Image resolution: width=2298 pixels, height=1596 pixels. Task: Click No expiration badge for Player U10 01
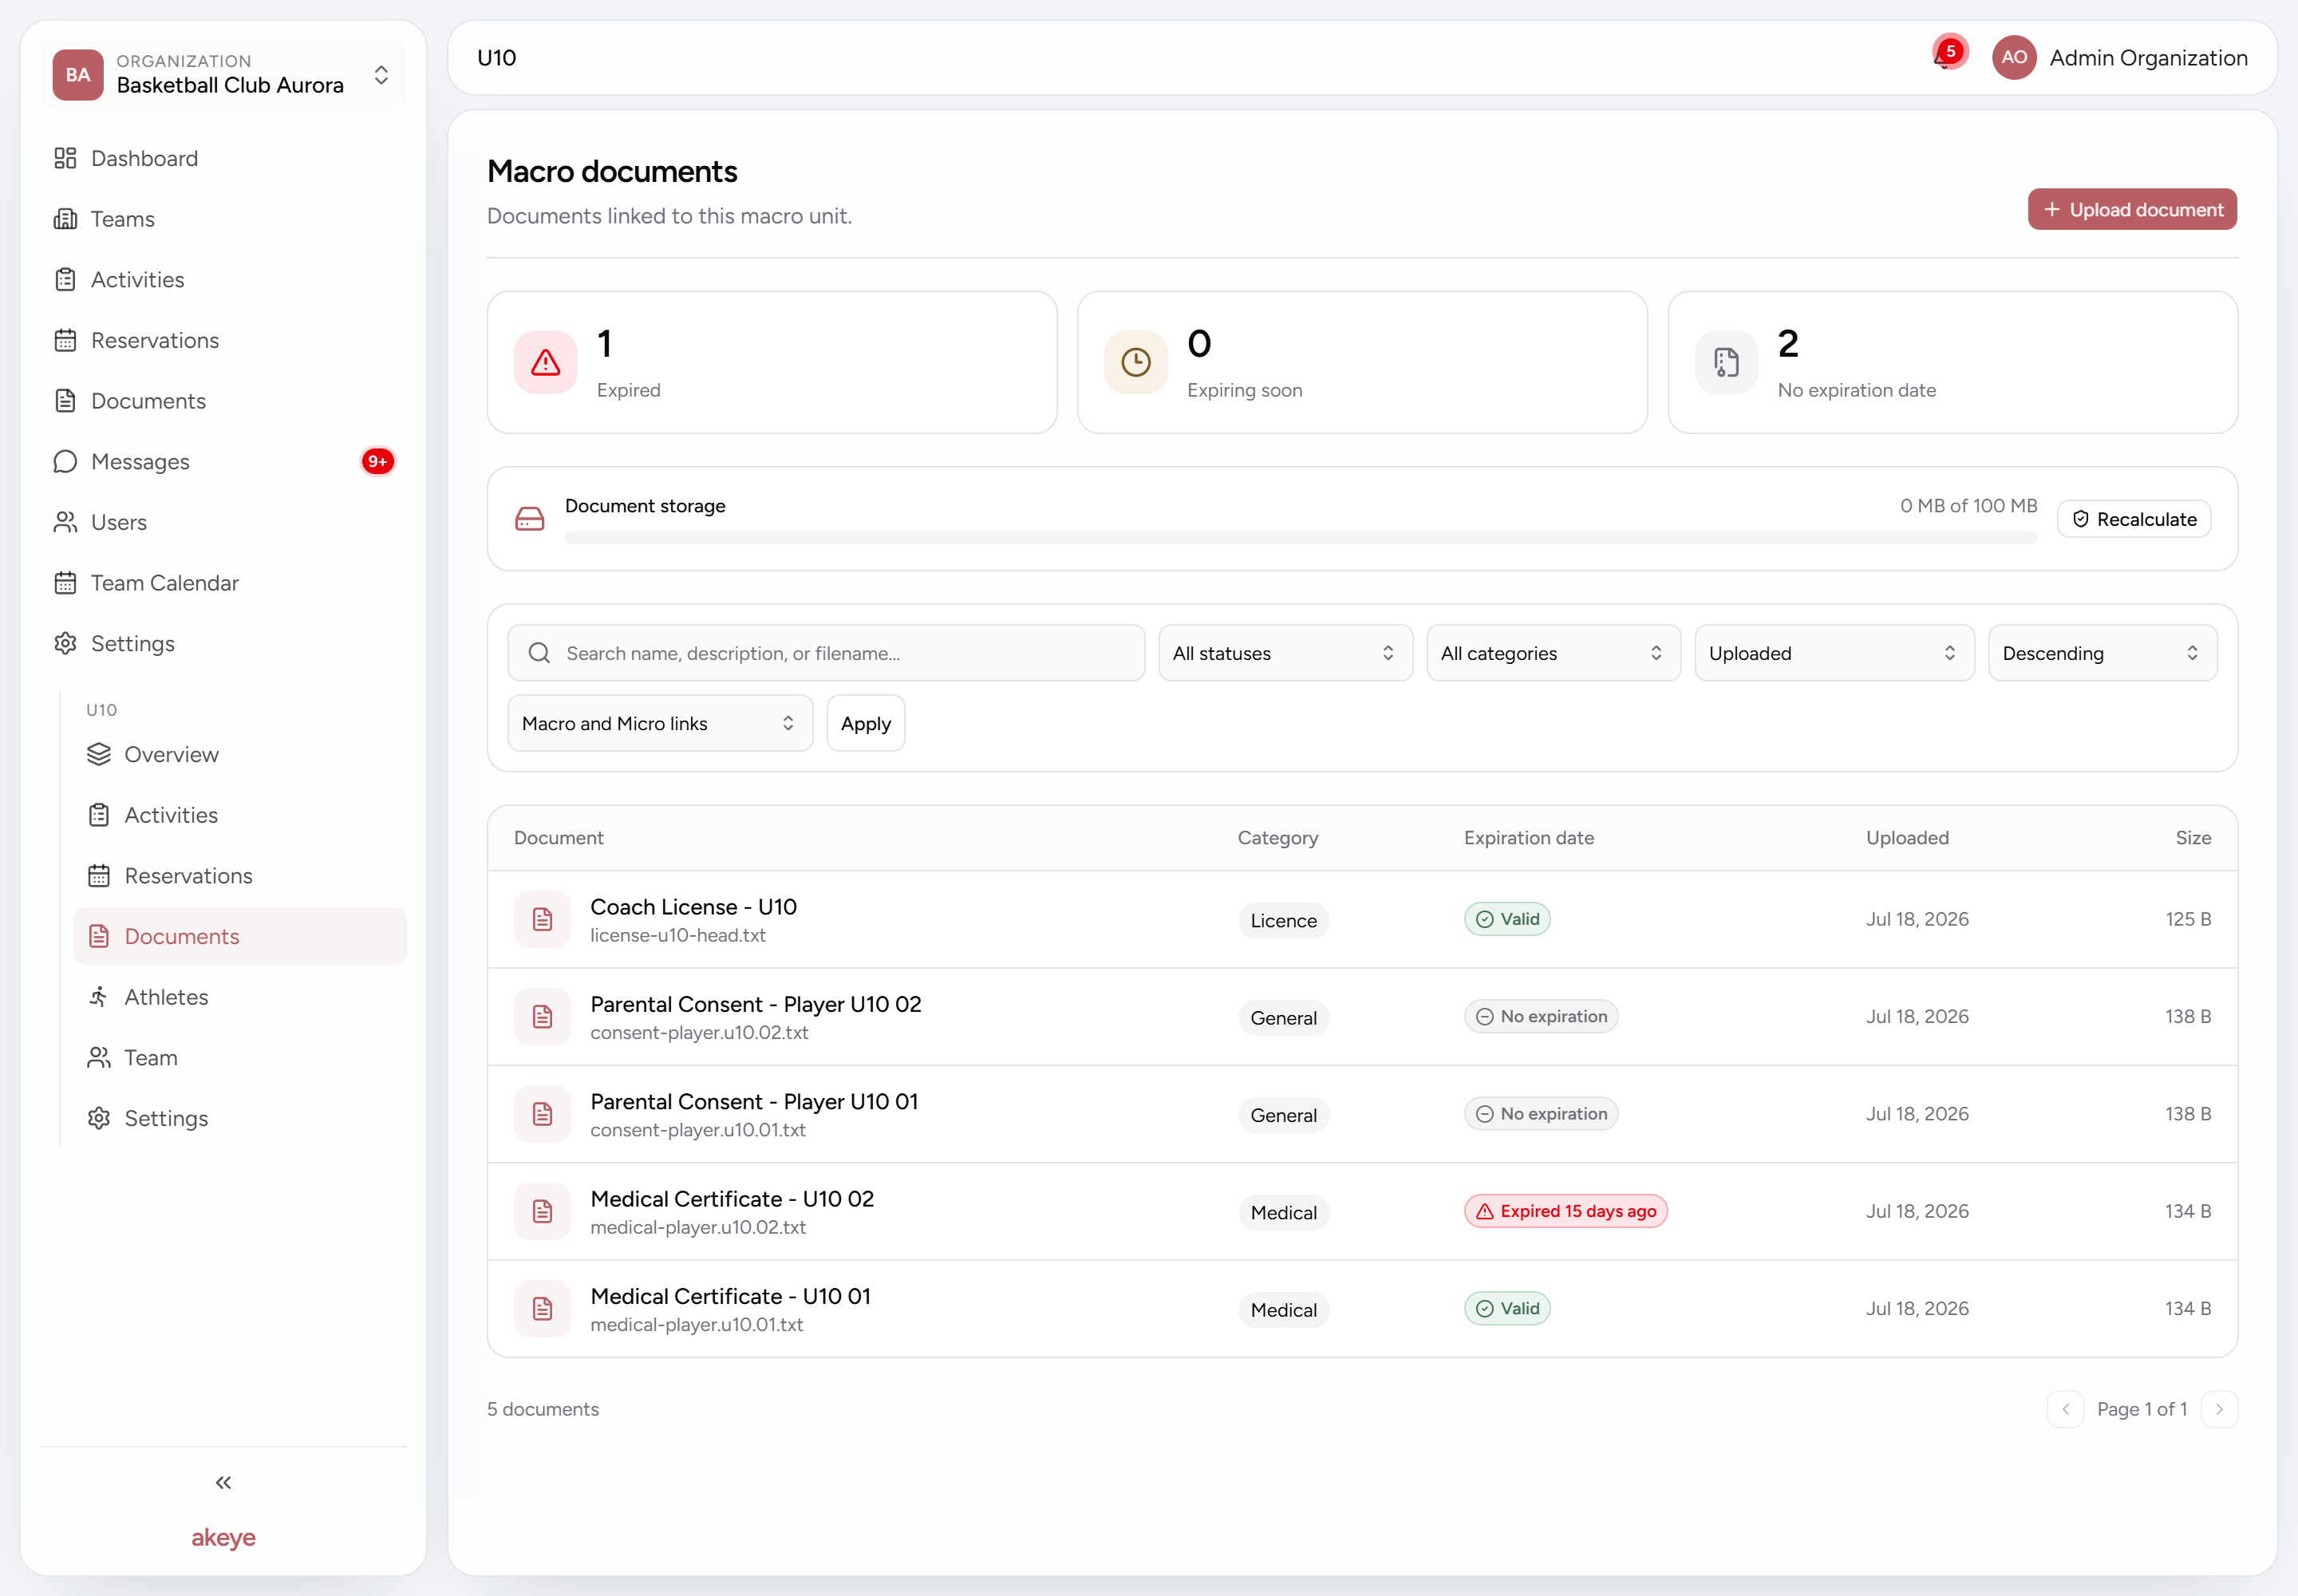(1541, 1114)
